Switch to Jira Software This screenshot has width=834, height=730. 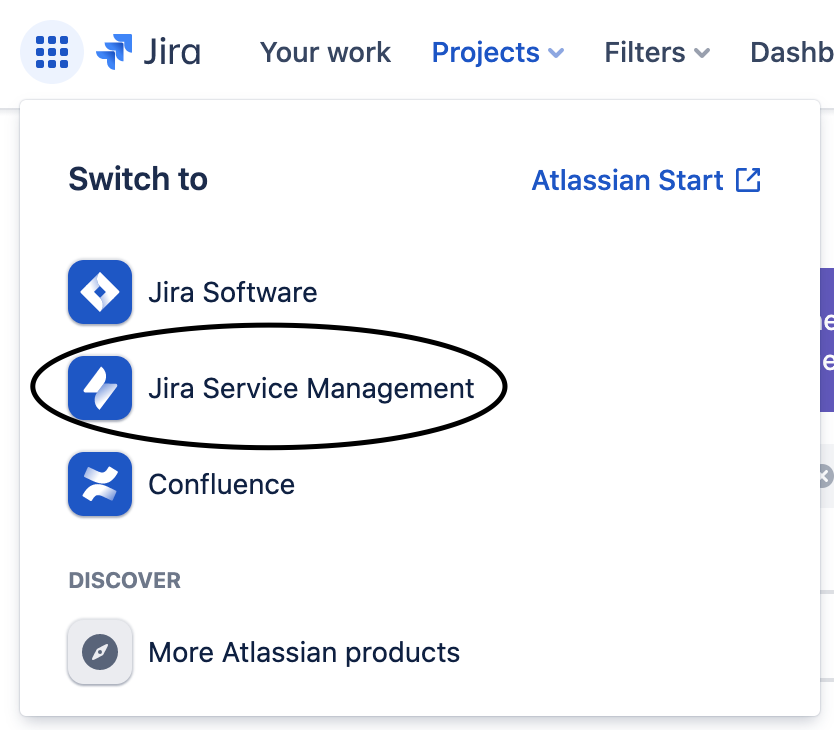coord(233,292)
